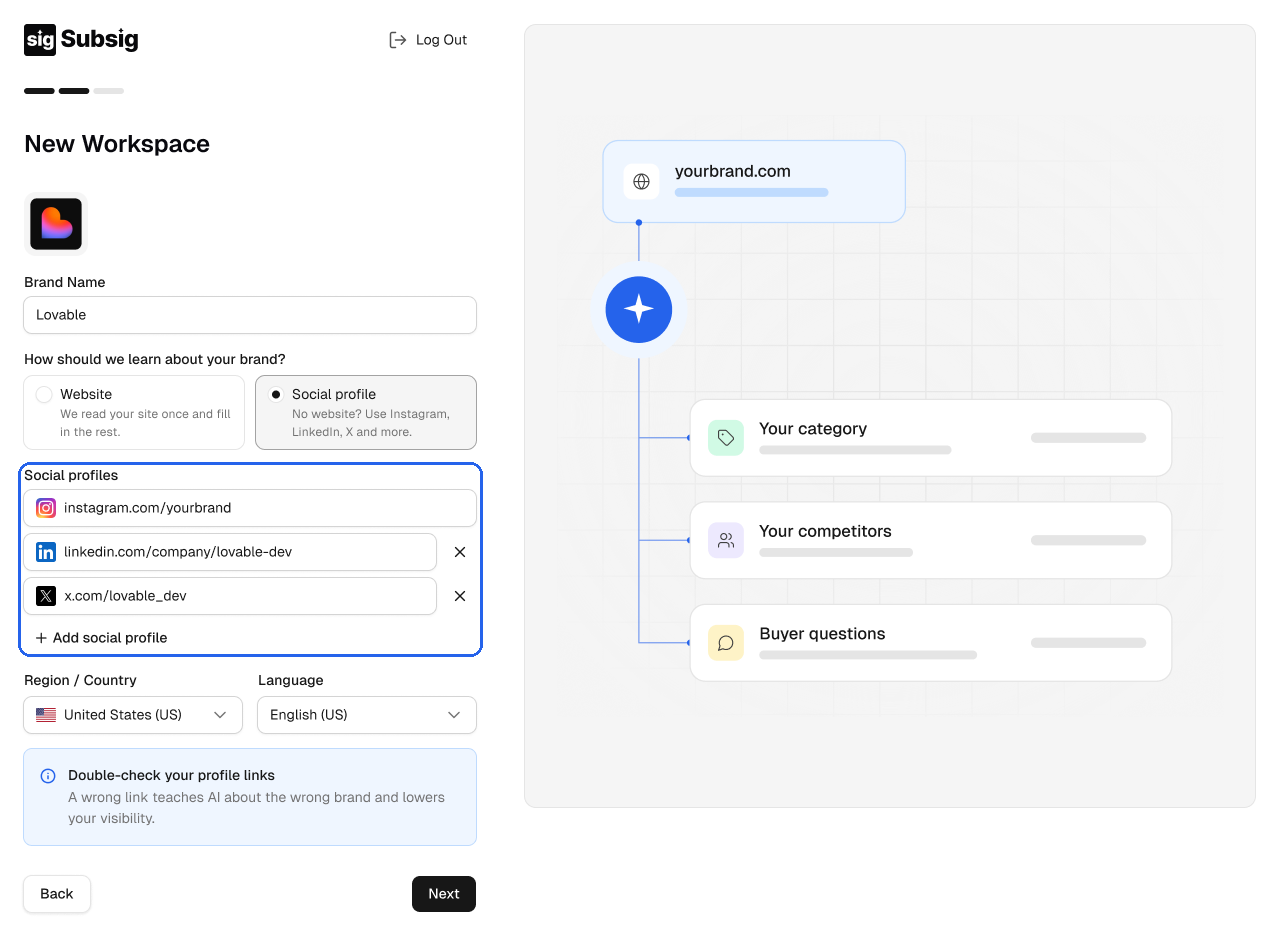1280x936 pixels.
Task: Click the info icon in profile links notice
Action: [48, 776]
